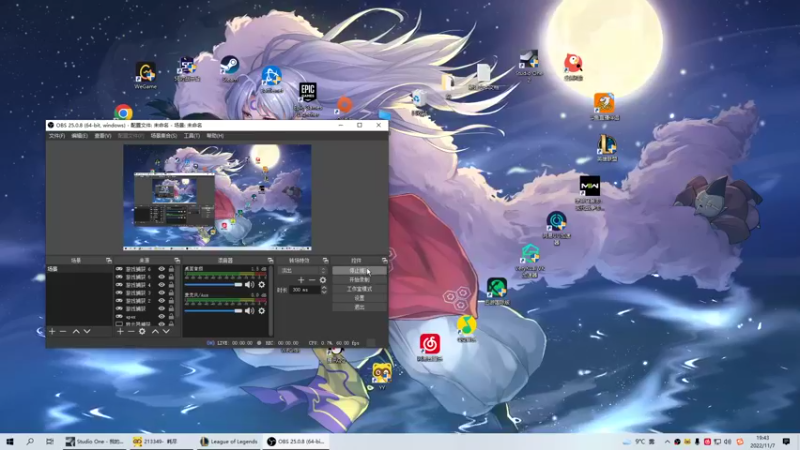Image resolution: width=800 pixels, height=450 pixels.
Task: Move the scene down with the arrow
Action: coord(87,332)
